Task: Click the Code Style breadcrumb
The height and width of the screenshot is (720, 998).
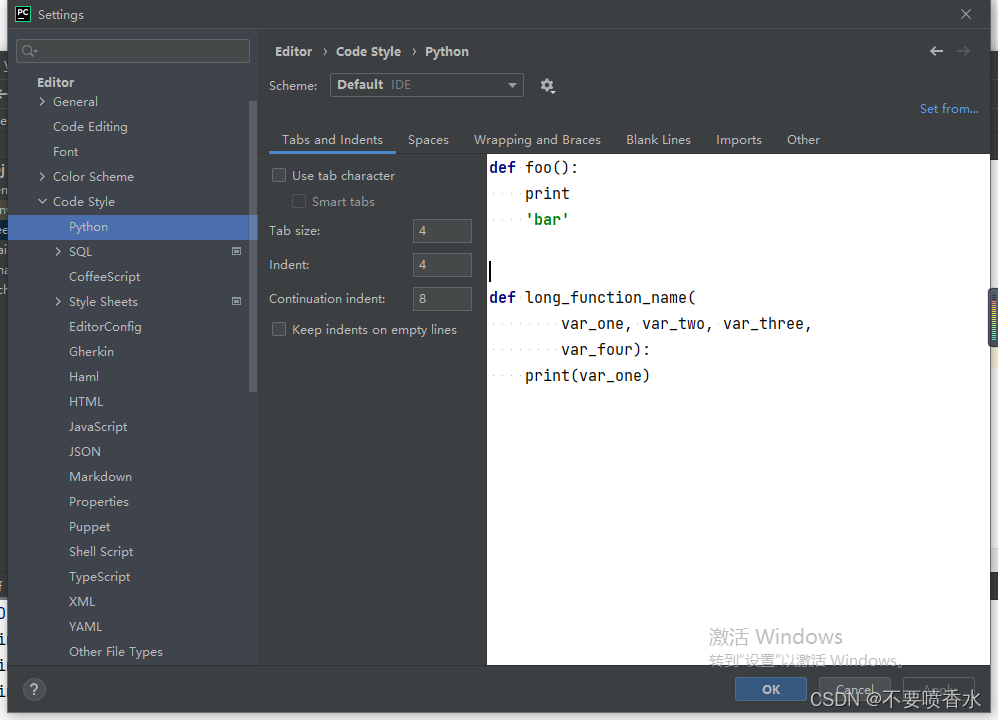Action: point(369,52)
